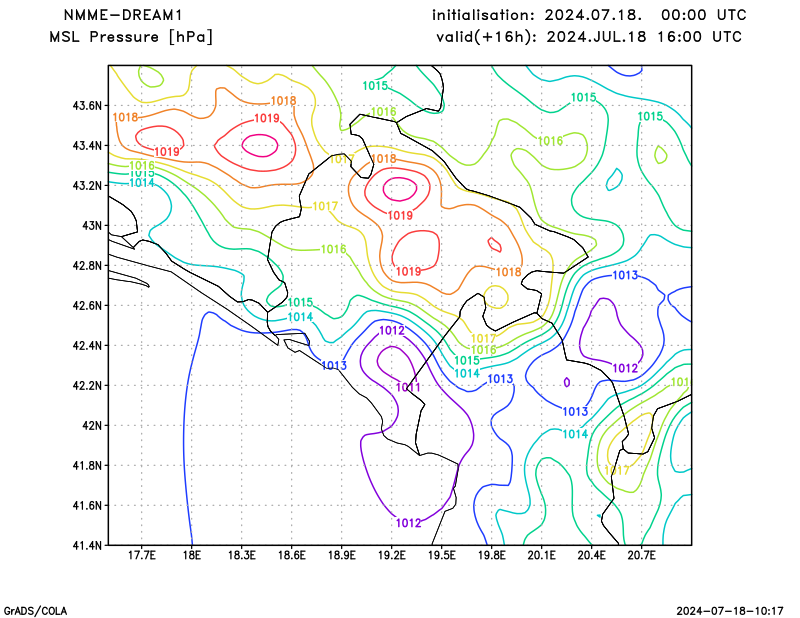Click the 2024-07-18-10:17 timestamp
This screenshot has width=800, height=618.
pyautogui.click(x=730, y=611)
